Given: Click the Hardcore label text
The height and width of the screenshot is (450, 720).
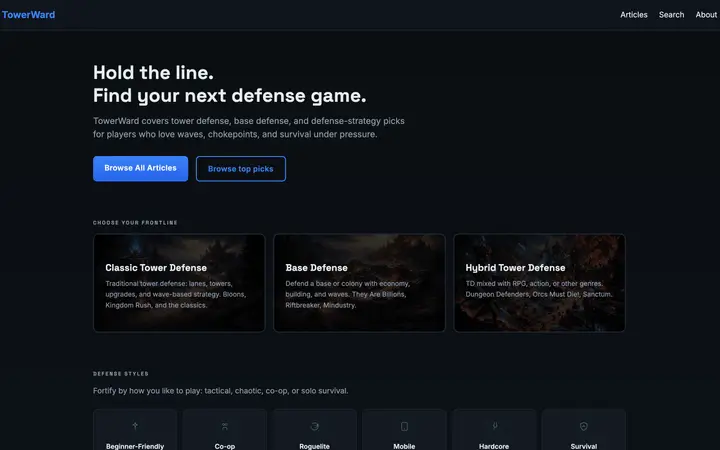Looking at the screenshot, I should (x=494, y=446).
